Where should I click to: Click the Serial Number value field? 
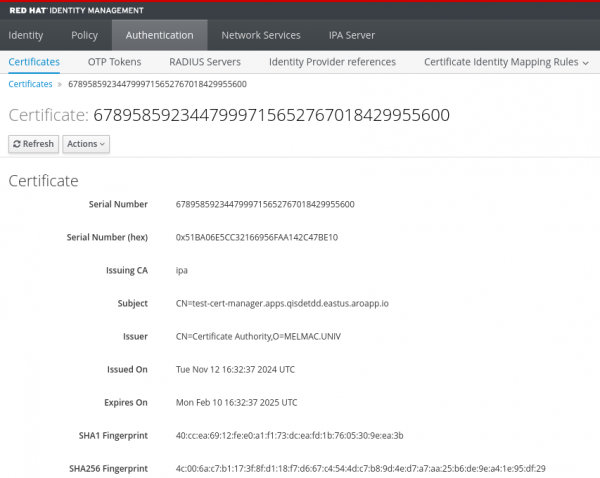pos(265,205)
